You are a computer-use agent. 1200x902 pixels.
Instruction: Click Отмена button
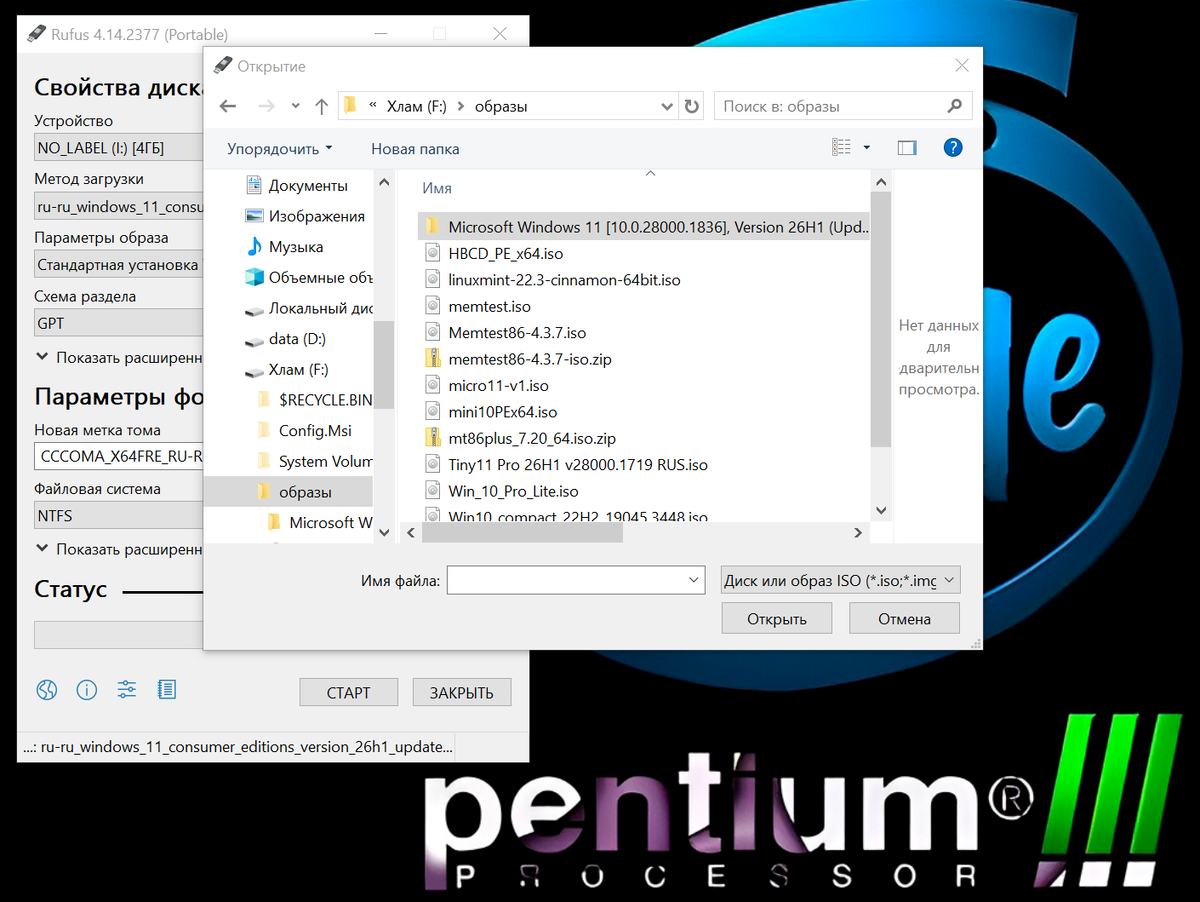tap(904, 619)
